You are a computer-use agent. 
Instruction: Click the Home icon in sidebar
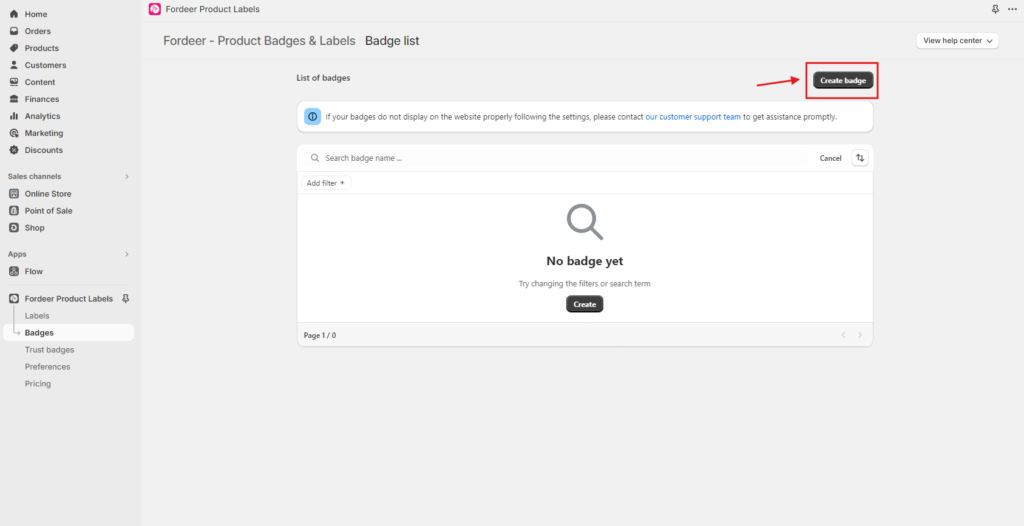(x=14, y=14)
